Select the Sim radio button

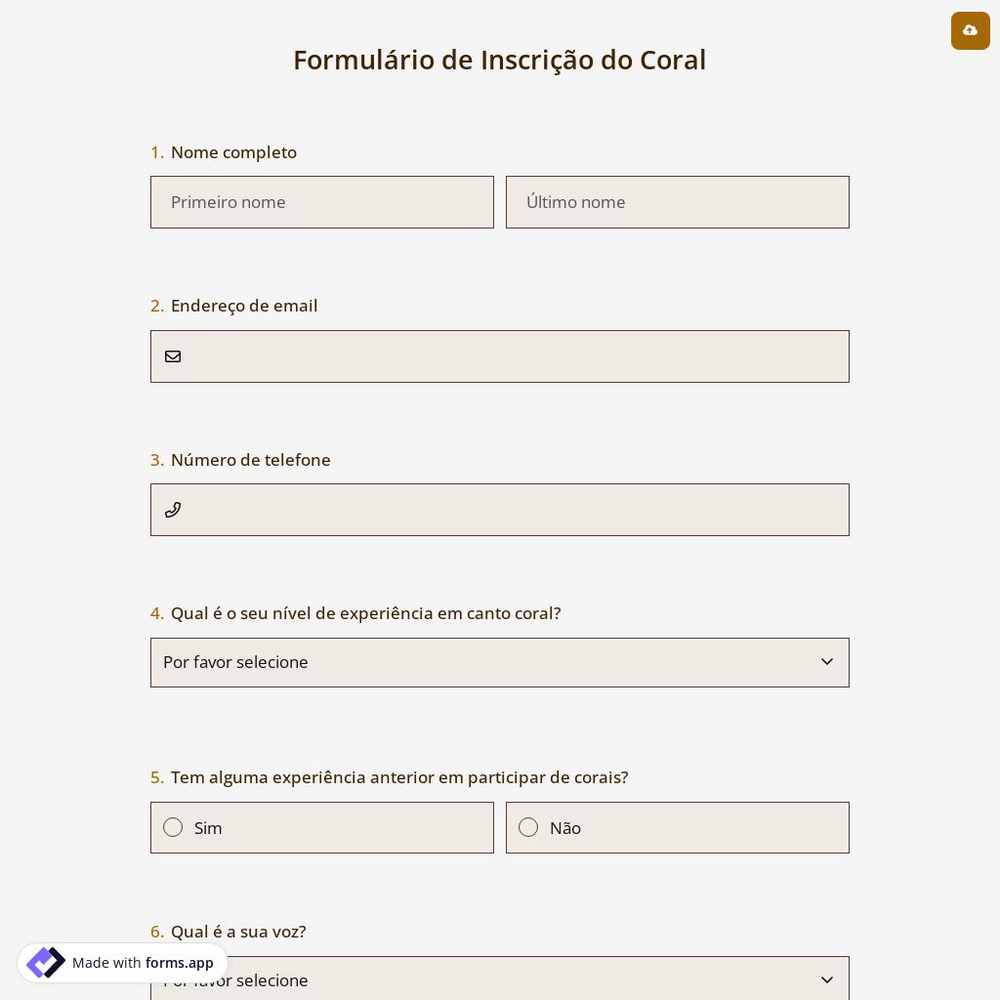[x=173, y=827]
